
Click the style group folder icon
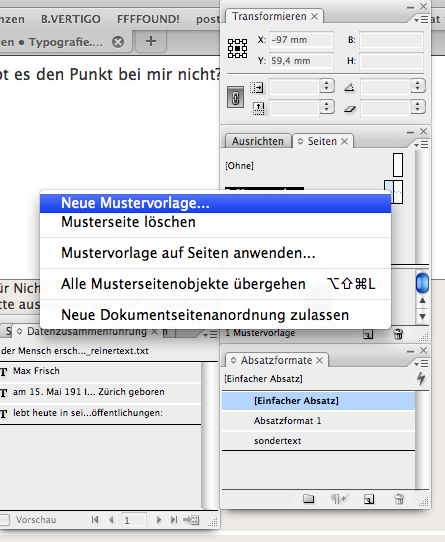pyautogui.click(x=308, y=499)
